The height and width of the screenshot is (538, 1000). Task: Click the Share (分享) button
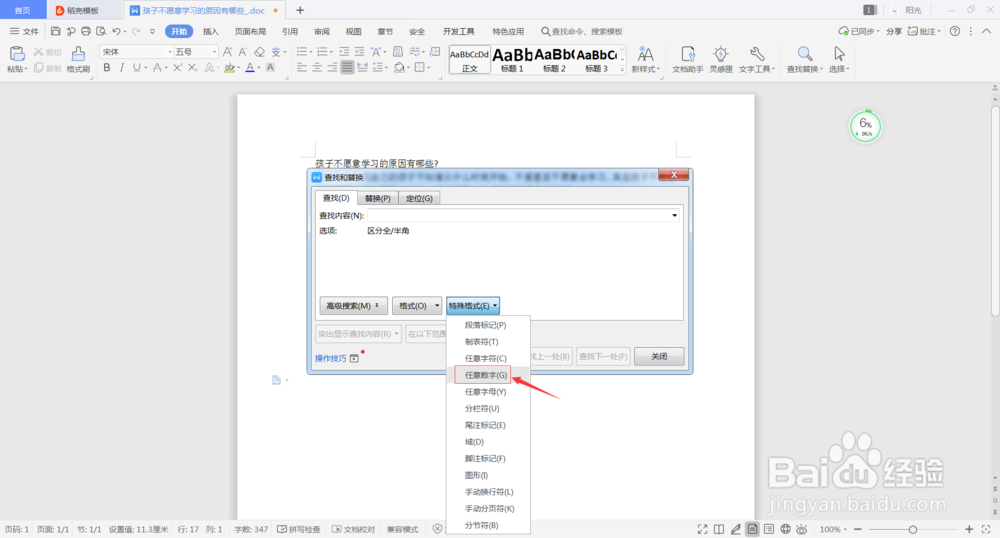click(x=893, y=31)
